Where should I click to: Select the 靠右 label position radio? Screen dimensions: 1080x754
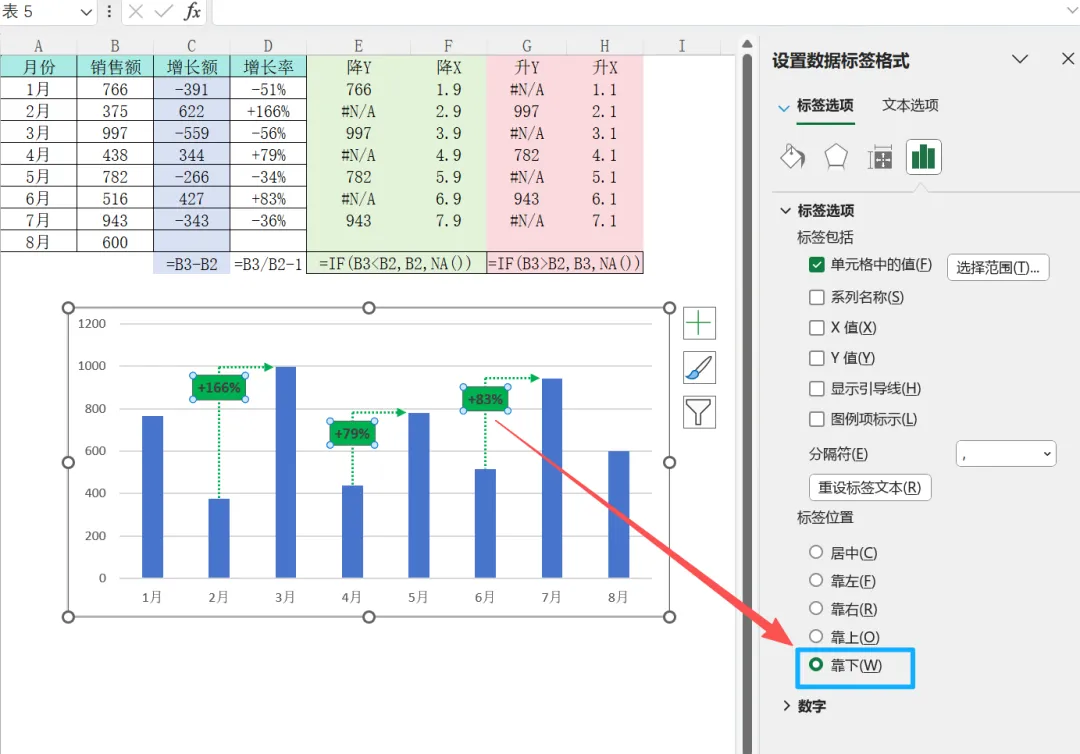[x=816, y=609]
